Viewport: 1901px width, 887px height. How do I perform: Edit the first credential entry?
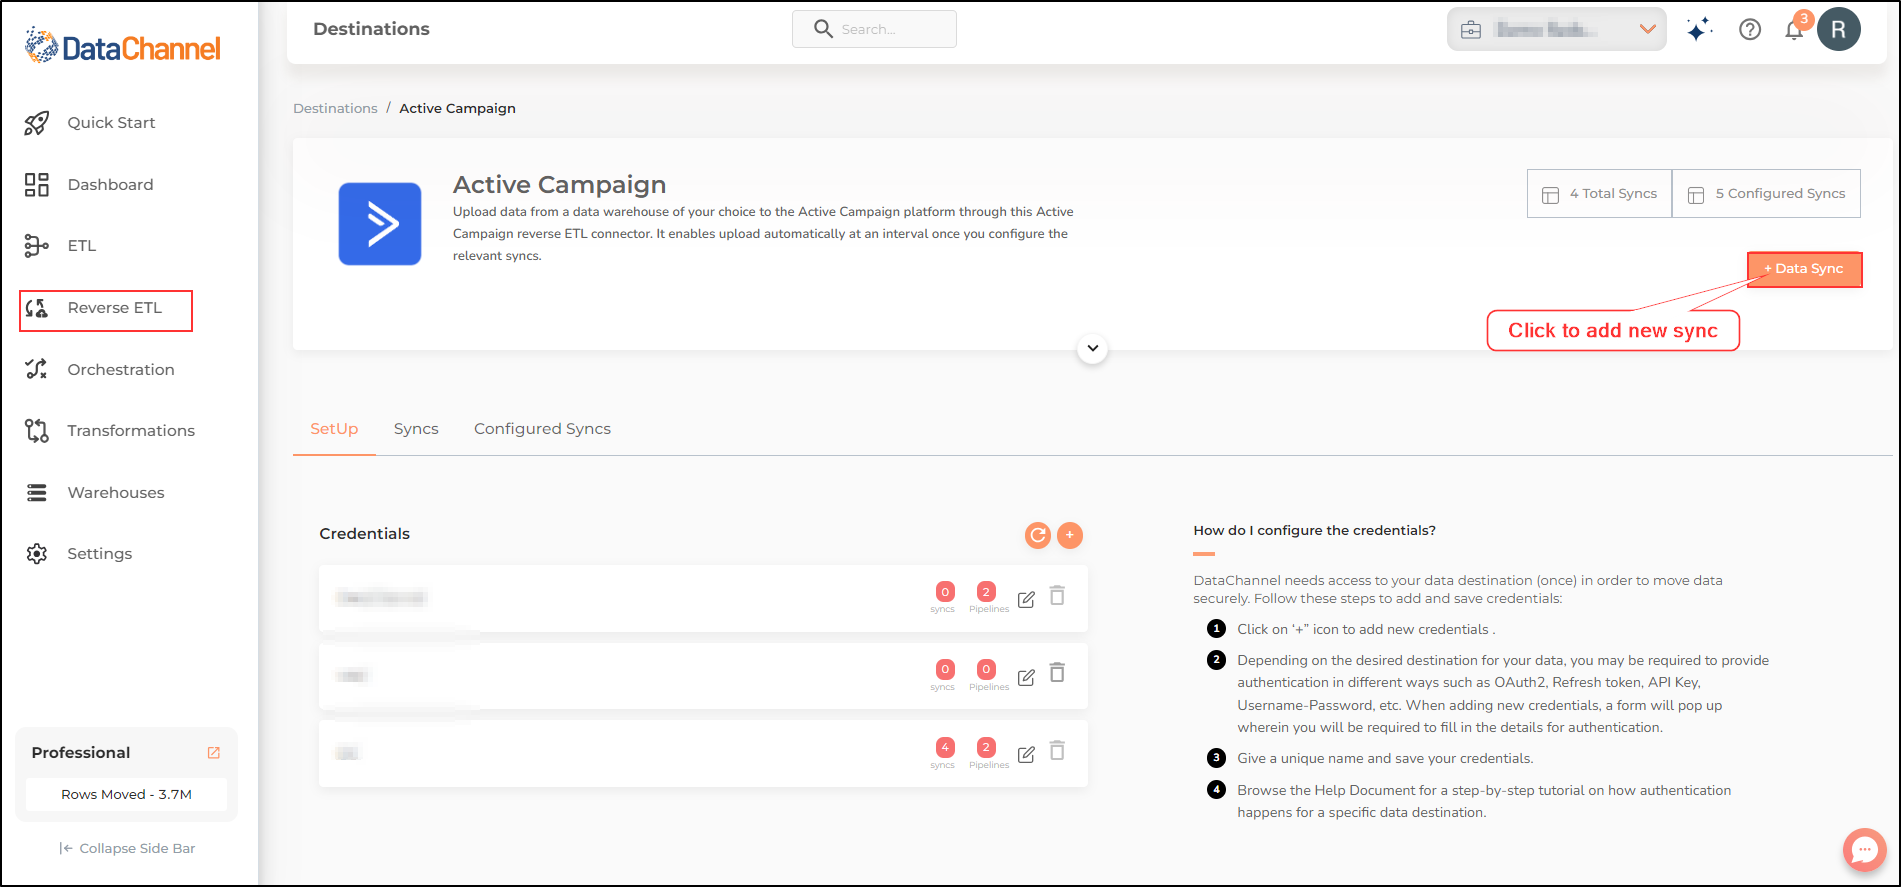(x=1026, y=599)
